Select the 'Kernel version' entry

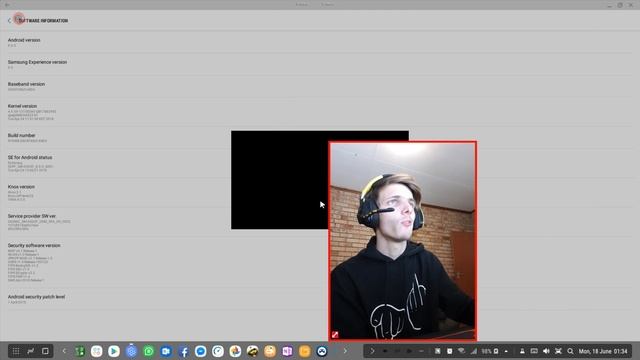(x=320, y=112)
